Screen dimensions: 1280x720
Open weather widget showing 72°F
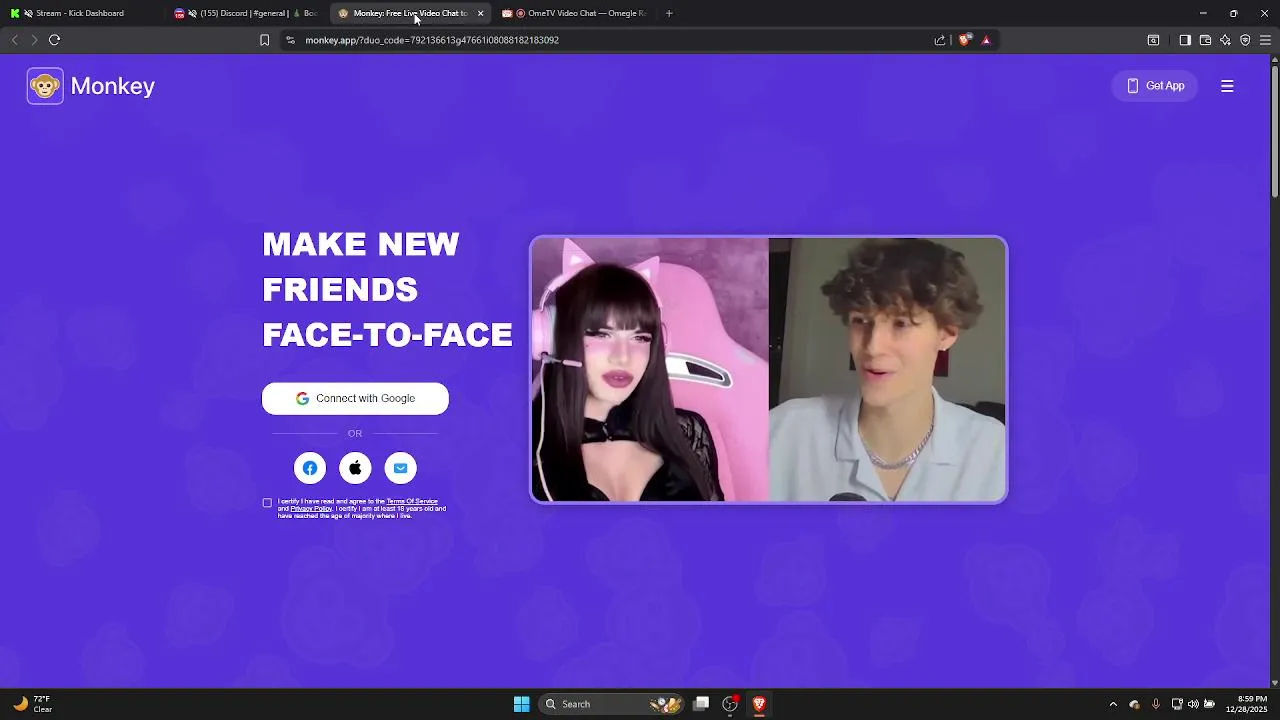pyautogui.click(x=32, y=704)
